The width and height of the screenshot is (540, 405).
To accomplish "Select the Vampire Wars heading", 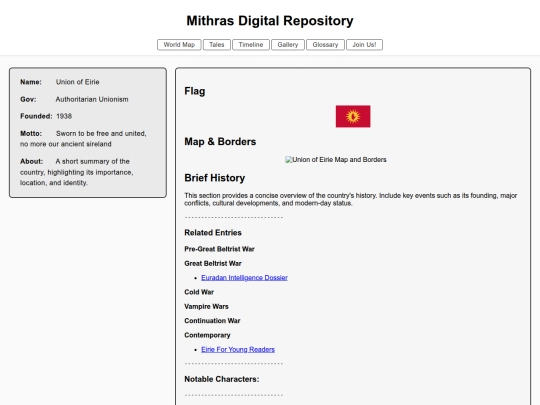I will click(x=206, y=307).
